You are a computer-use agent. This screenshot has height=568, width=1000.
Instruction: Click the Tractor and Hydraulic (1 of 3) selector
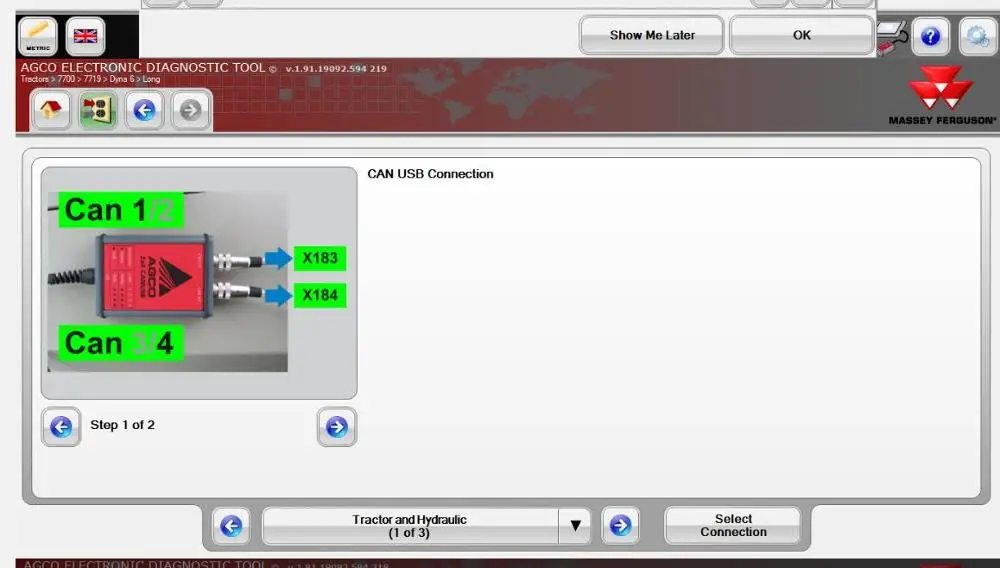coord(410,526)
